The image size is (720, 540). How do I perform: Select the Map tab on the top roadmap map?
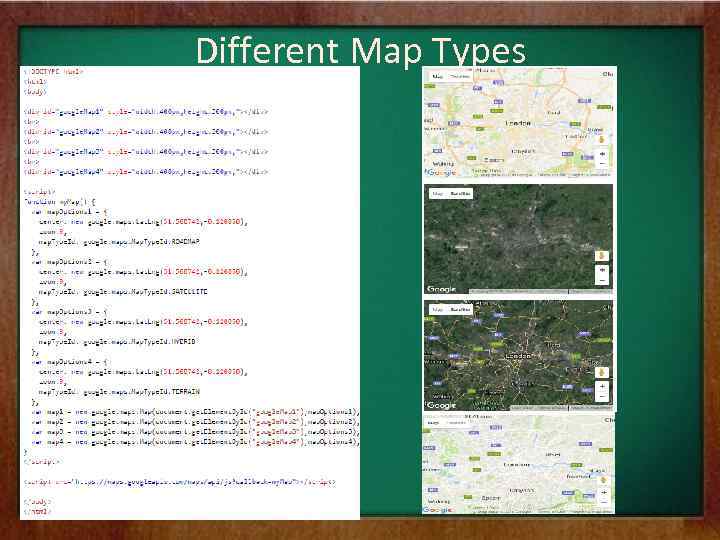click(438, 76)
